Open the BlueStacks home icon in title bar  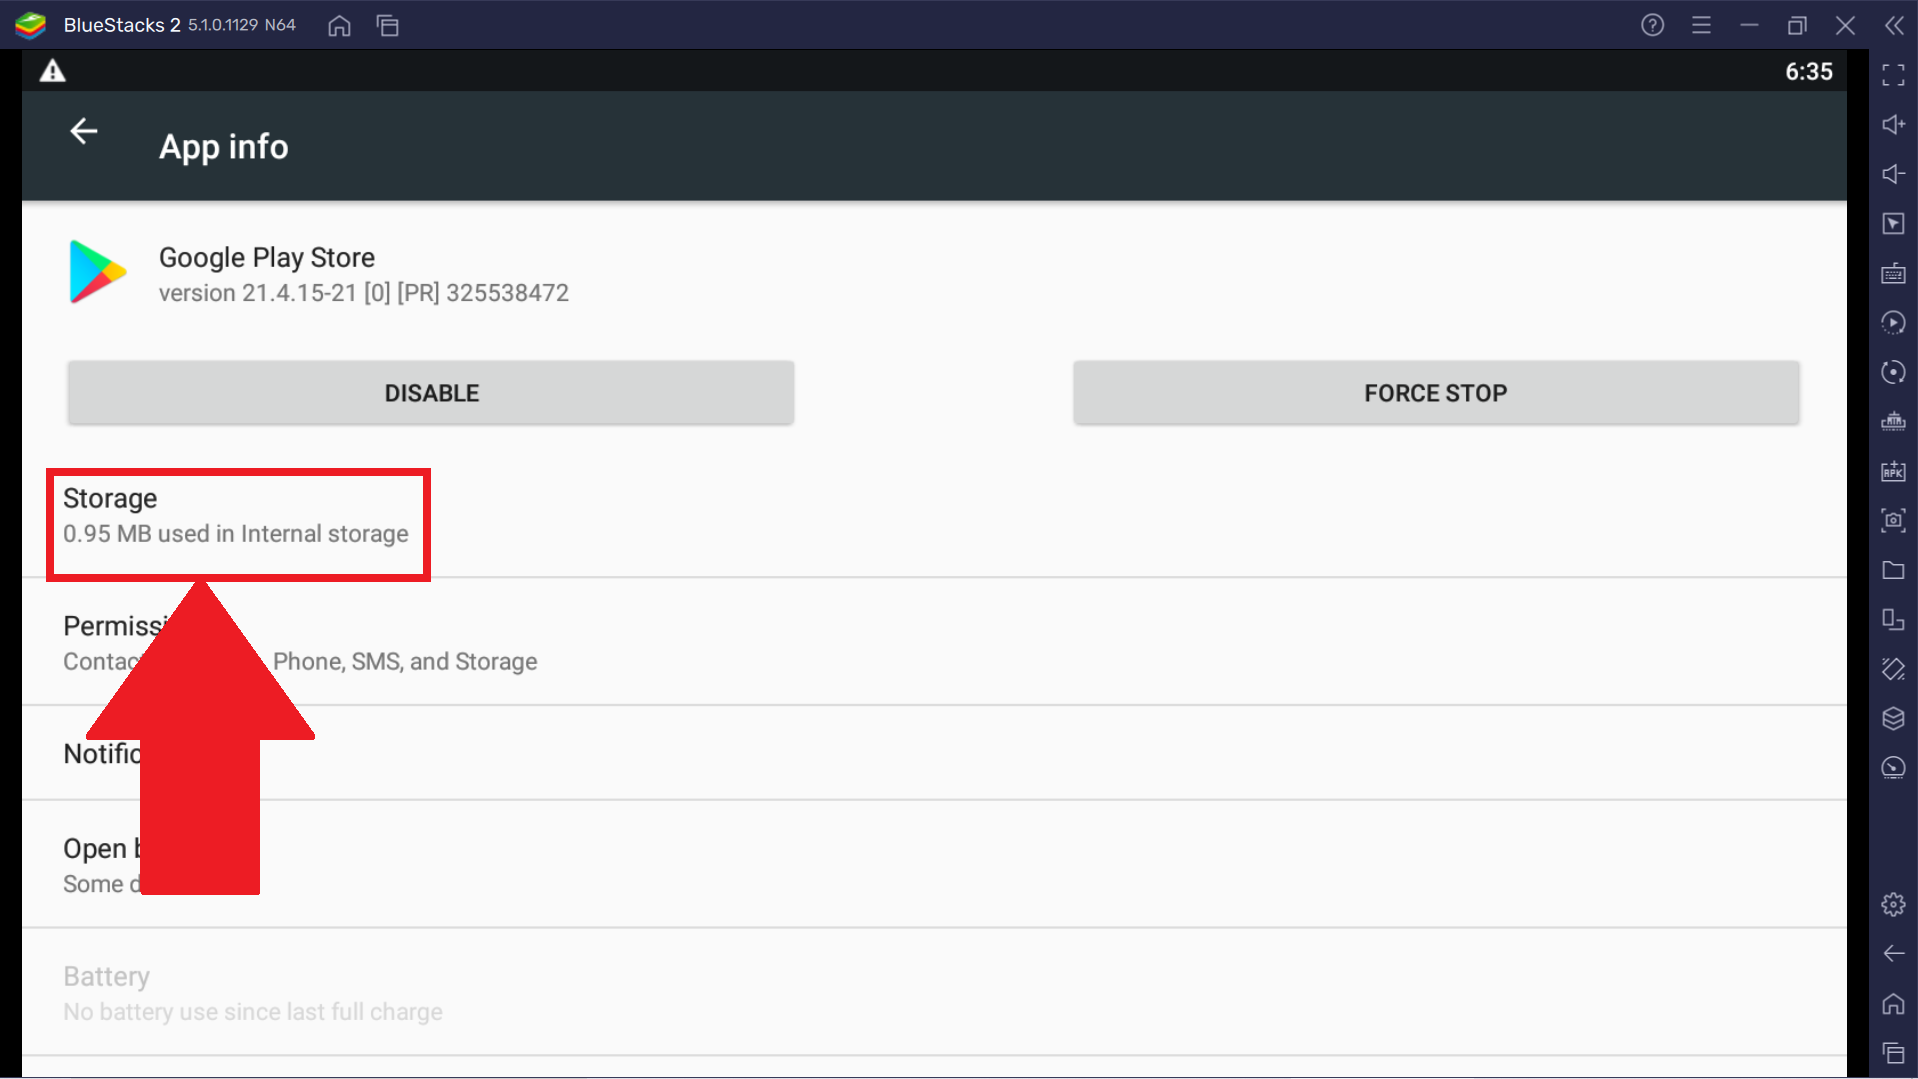[x=339, y=26]
